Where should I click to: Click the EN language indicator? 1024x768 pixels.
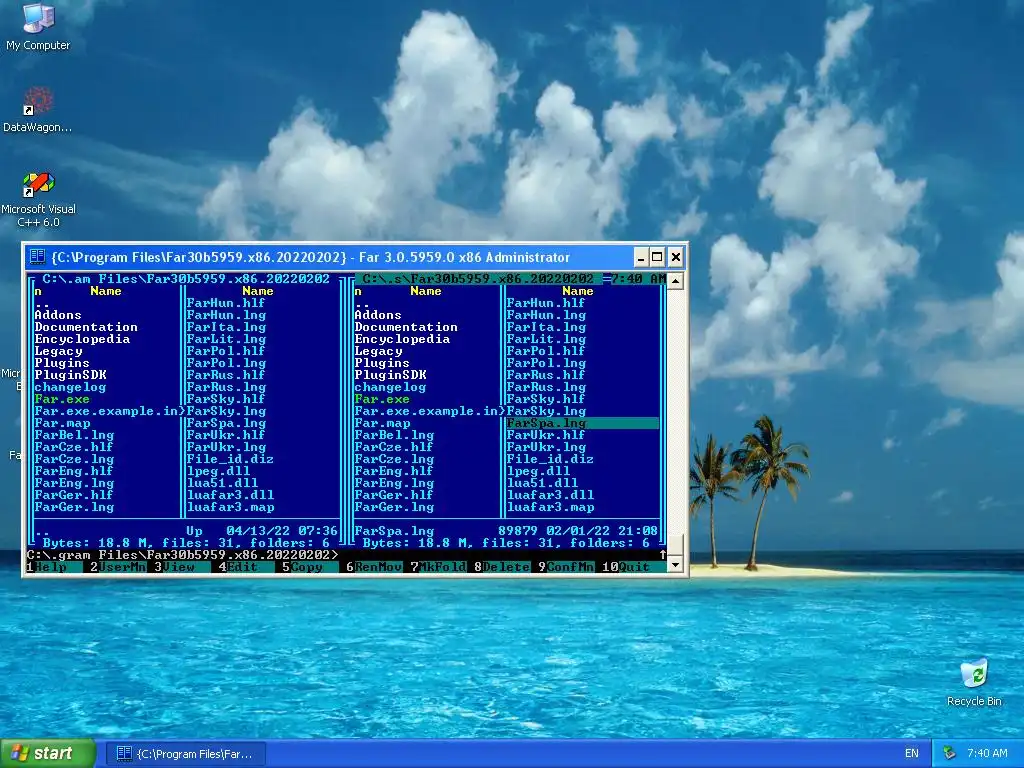(x=912, y=753)
